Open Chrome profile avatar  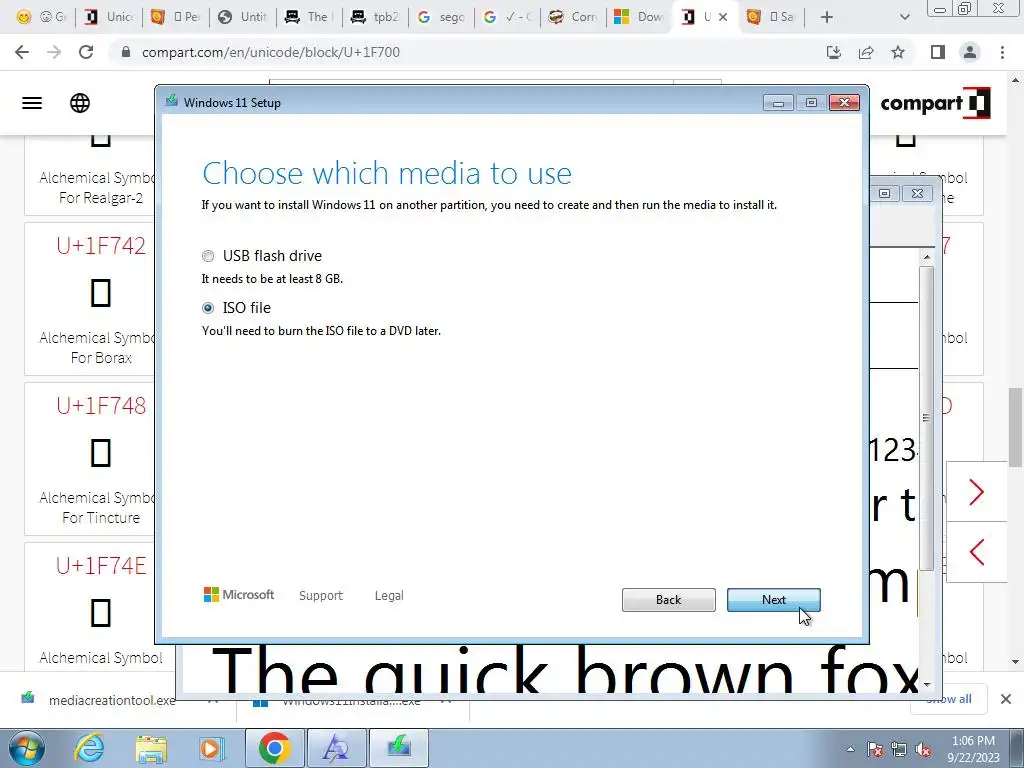[x=970, y=52]
